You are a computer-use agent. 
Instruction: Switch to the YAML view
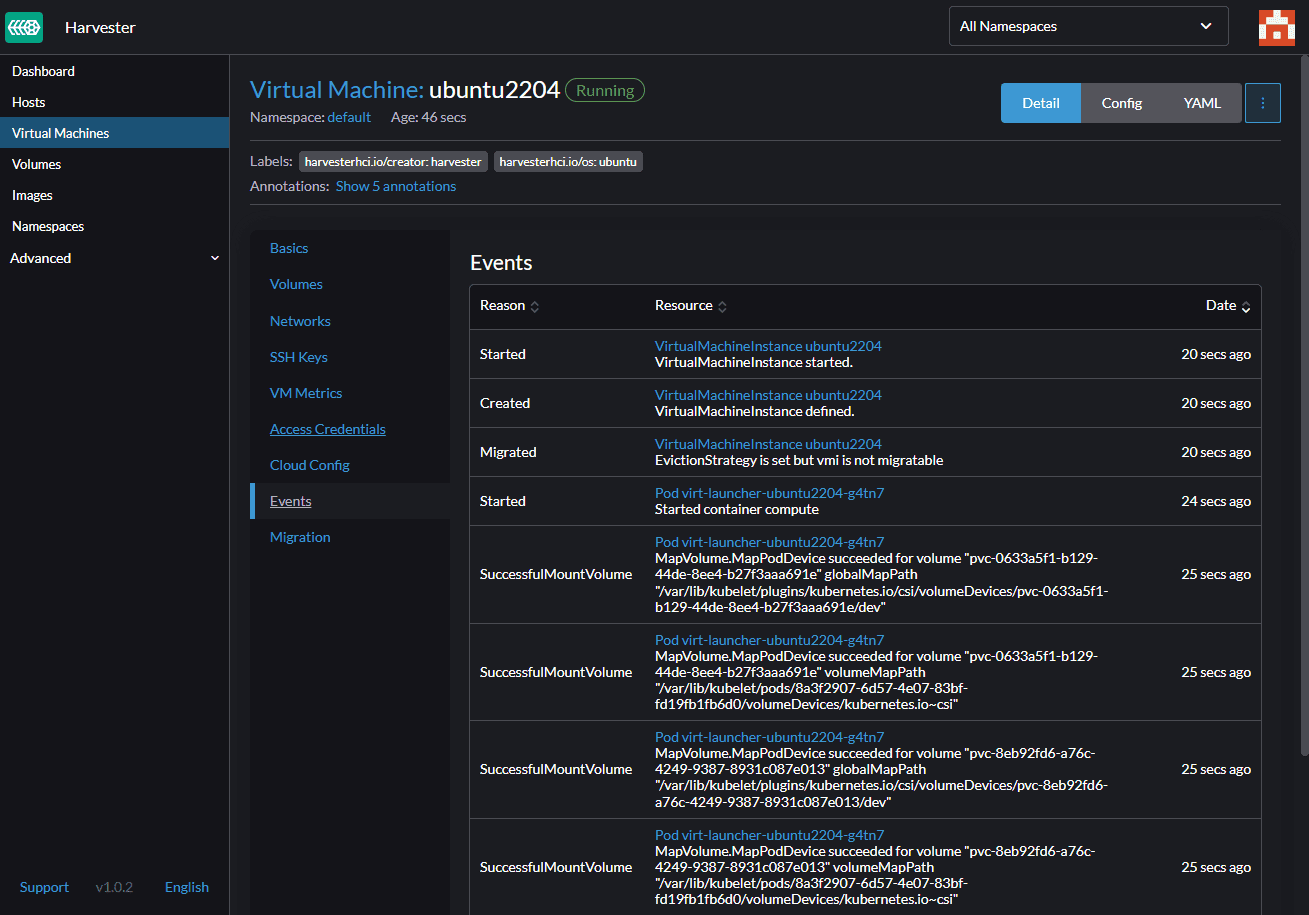(x=1201, y=103)
